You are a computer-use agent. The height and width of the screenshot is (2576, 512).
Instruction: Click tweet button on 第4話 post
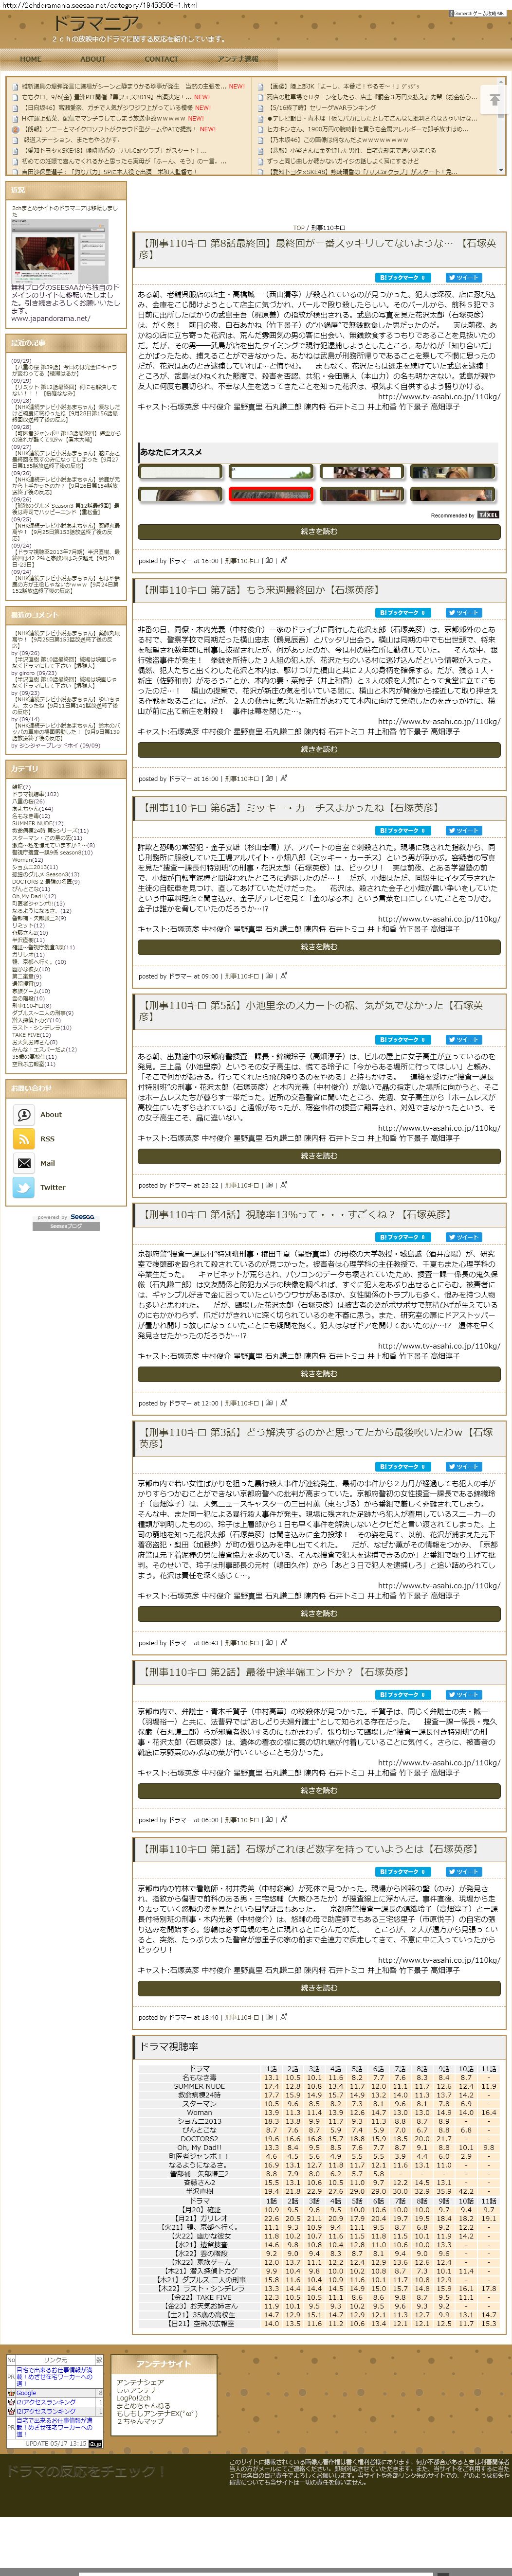click(463, 1237)
